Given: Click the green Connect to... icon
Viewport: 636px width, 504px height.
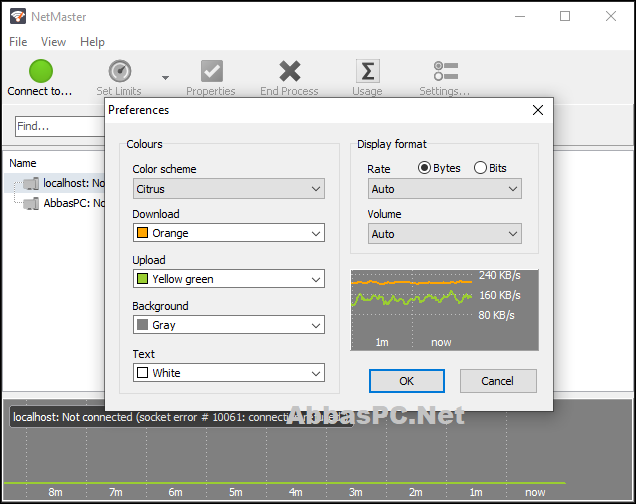Looking at the screenshot, I should coord(41,71).
